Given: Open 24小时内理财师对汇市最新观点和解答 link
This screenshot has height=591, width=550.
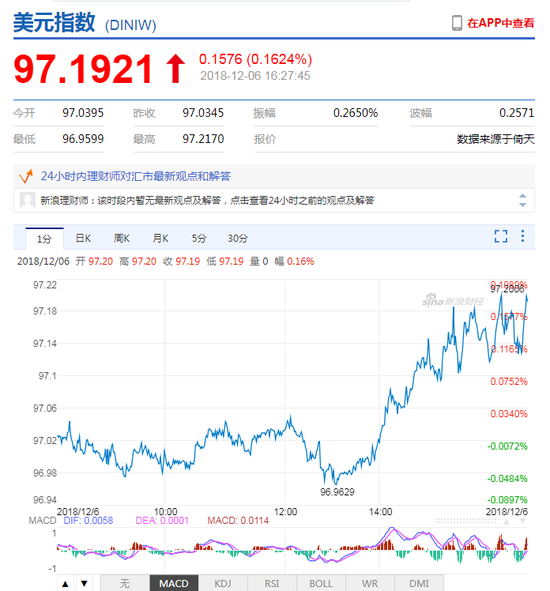Looking at the screenshot, I should click(135, 176).
